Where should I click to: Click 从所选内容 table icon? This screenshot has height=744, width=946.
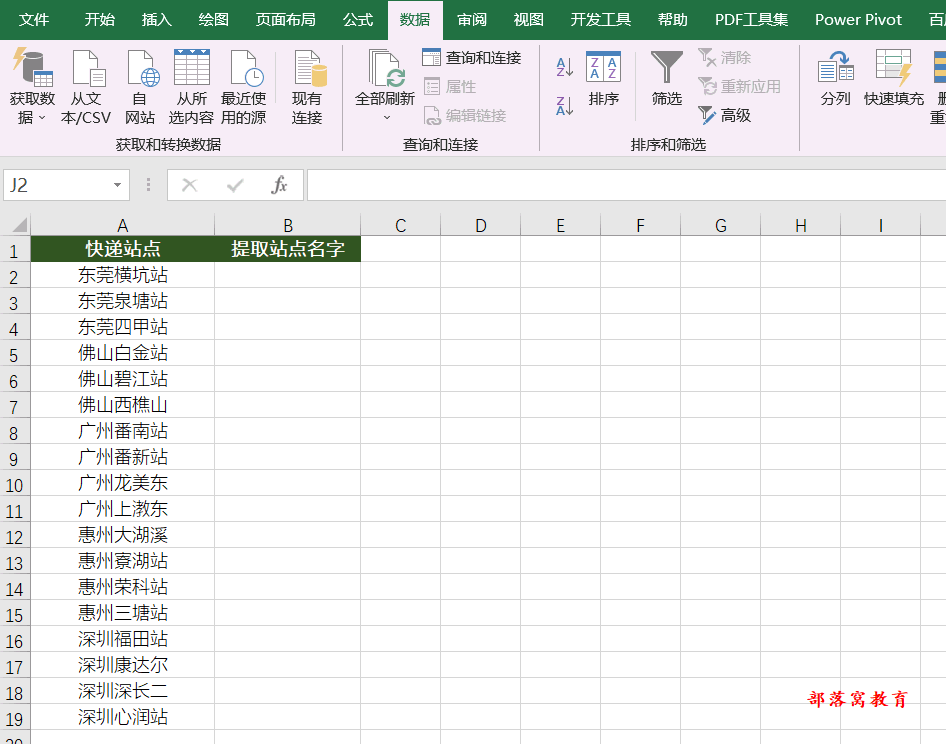pos(191,68)
